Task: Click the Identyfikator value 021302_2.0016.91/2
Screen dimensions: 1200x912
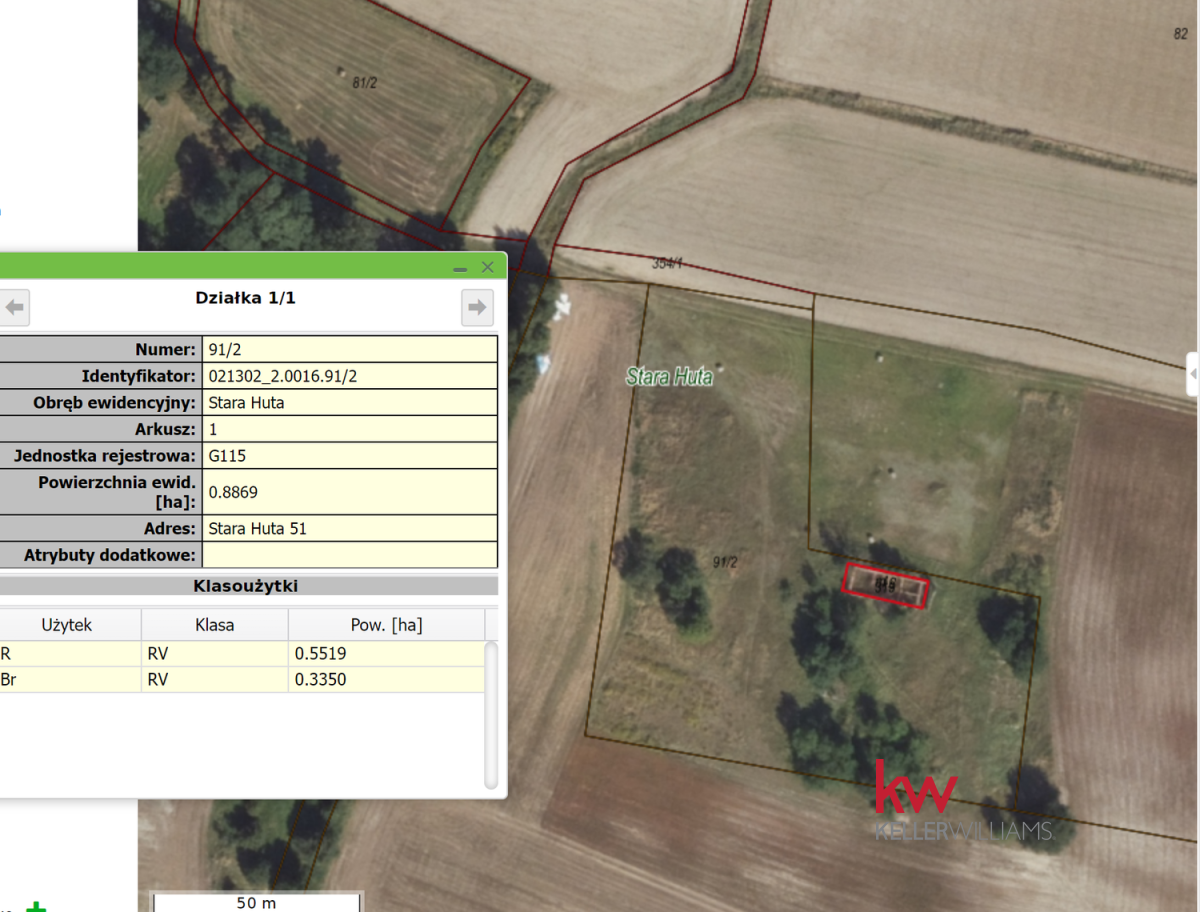Action: (x=283, y=376)
